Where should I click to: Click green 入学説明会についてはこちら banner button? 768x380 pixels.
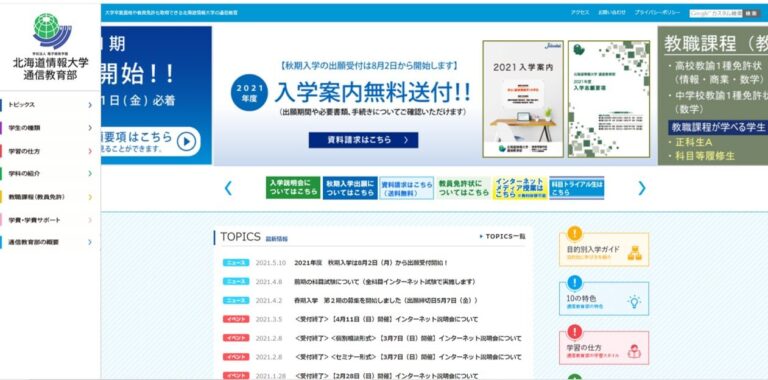(293, 188)
